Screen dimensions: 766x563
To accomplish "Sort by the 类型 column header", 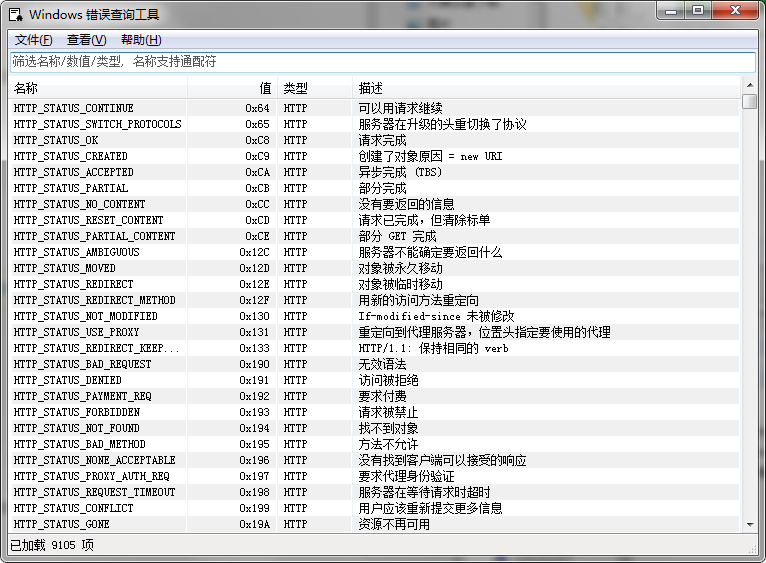I will click(x=315, y=88).
